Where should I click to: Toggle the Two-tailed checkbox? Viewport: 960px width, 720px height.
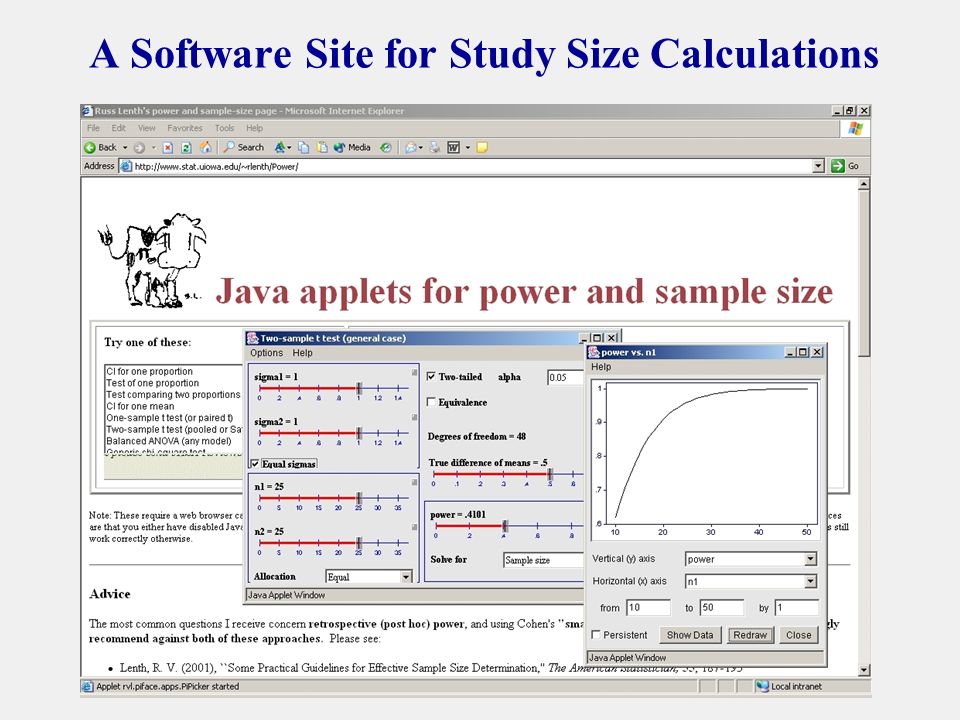pos(431,377)
